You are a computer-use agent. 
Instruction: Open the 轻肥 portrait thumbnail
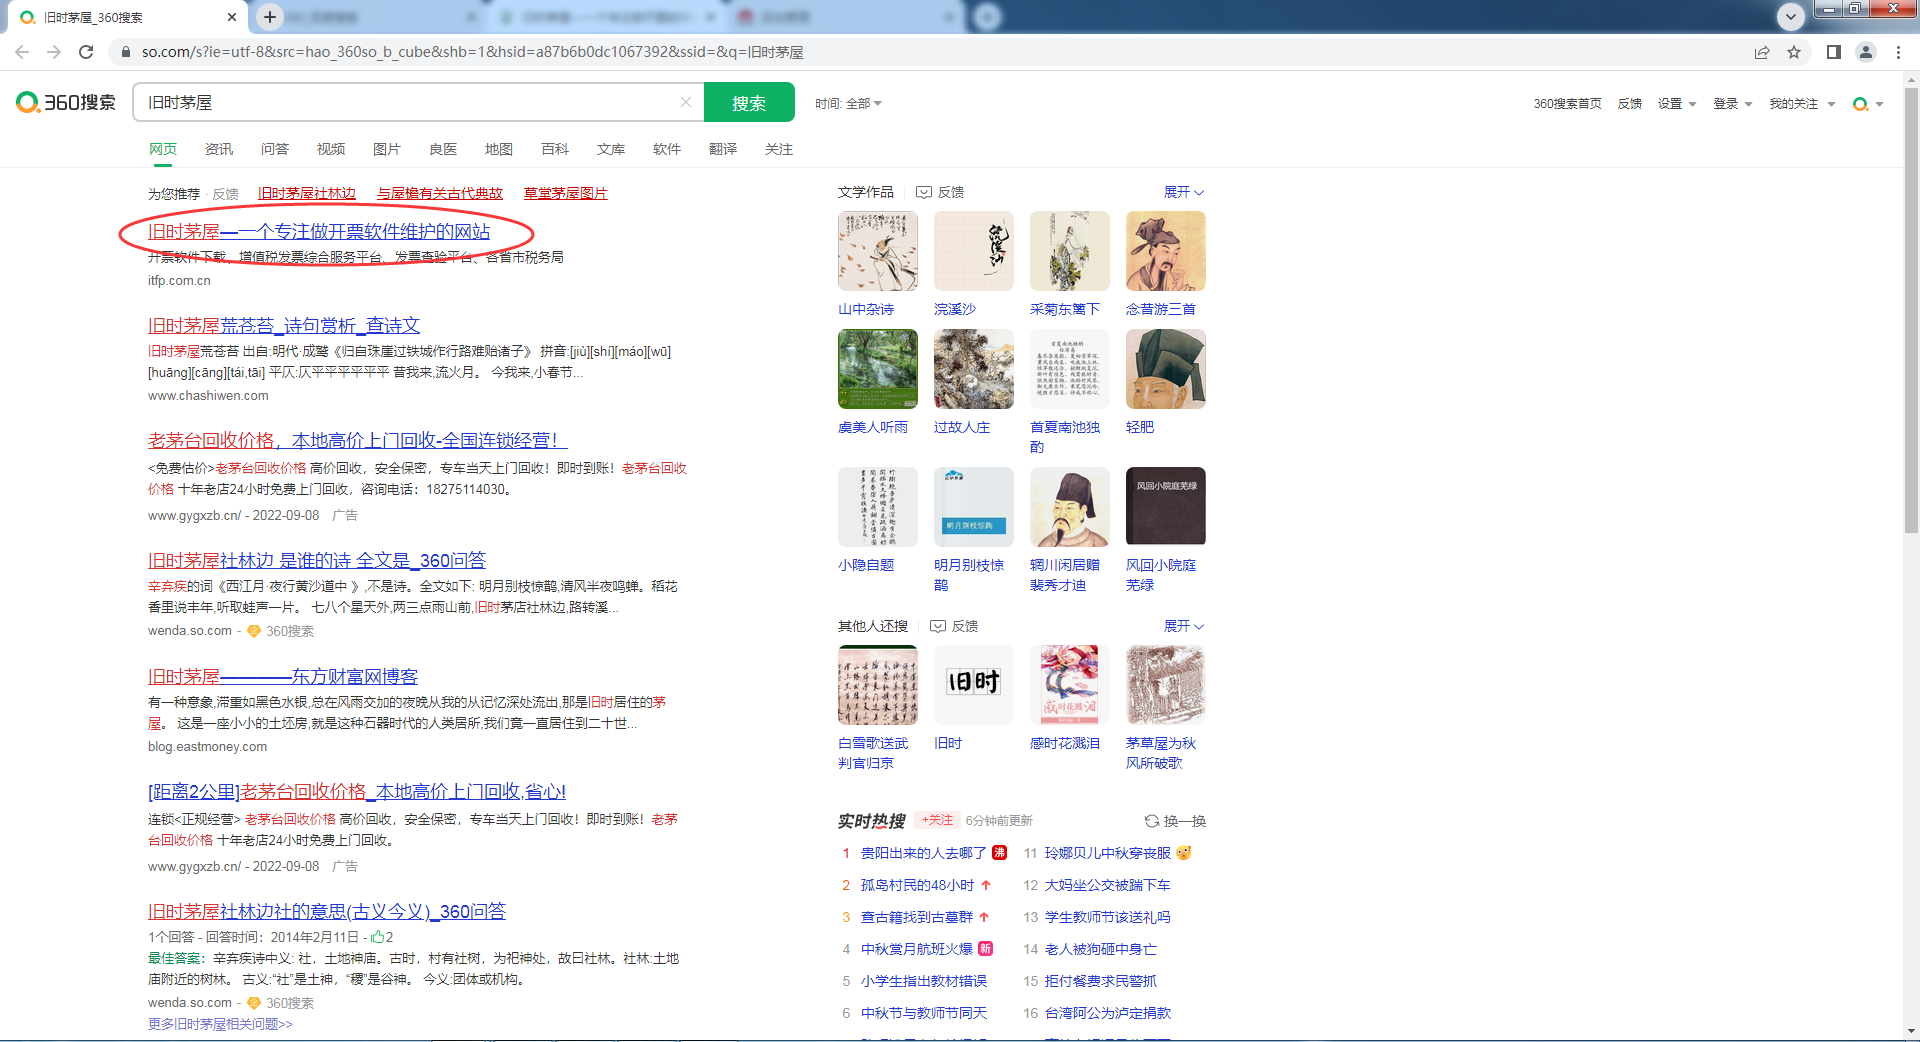point(1166,369)
